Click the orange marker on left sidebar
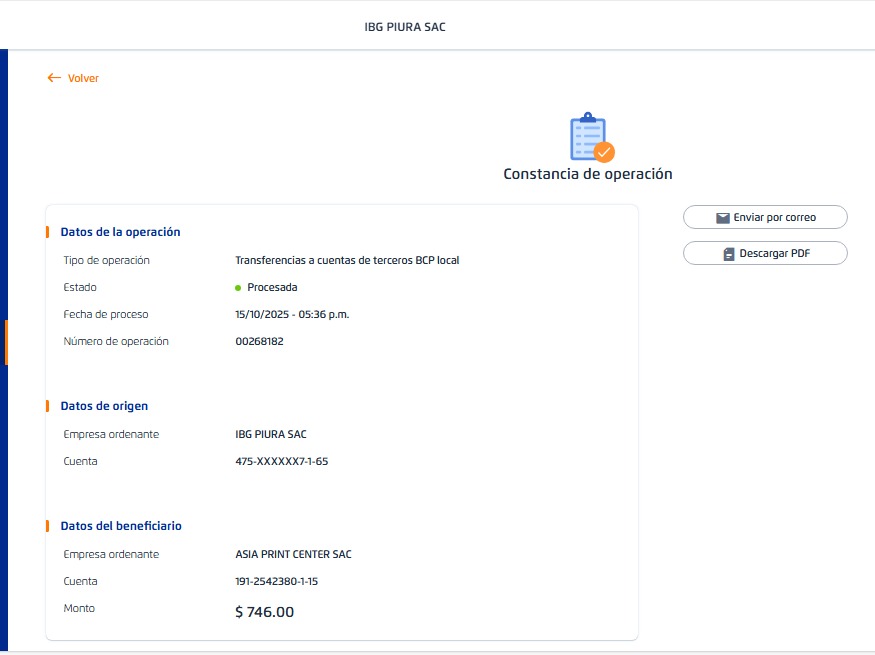 [x=6, y=342]
